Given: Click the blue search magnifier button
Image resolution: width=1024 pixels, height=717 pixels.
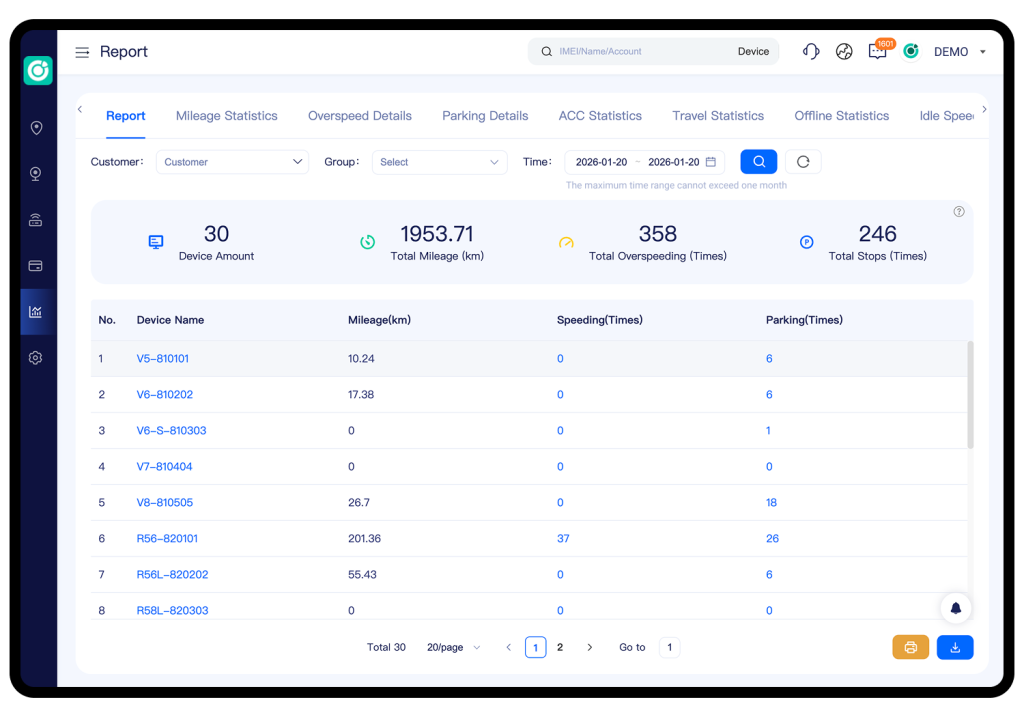Looking at the screenshot, I should pos(758,162).
